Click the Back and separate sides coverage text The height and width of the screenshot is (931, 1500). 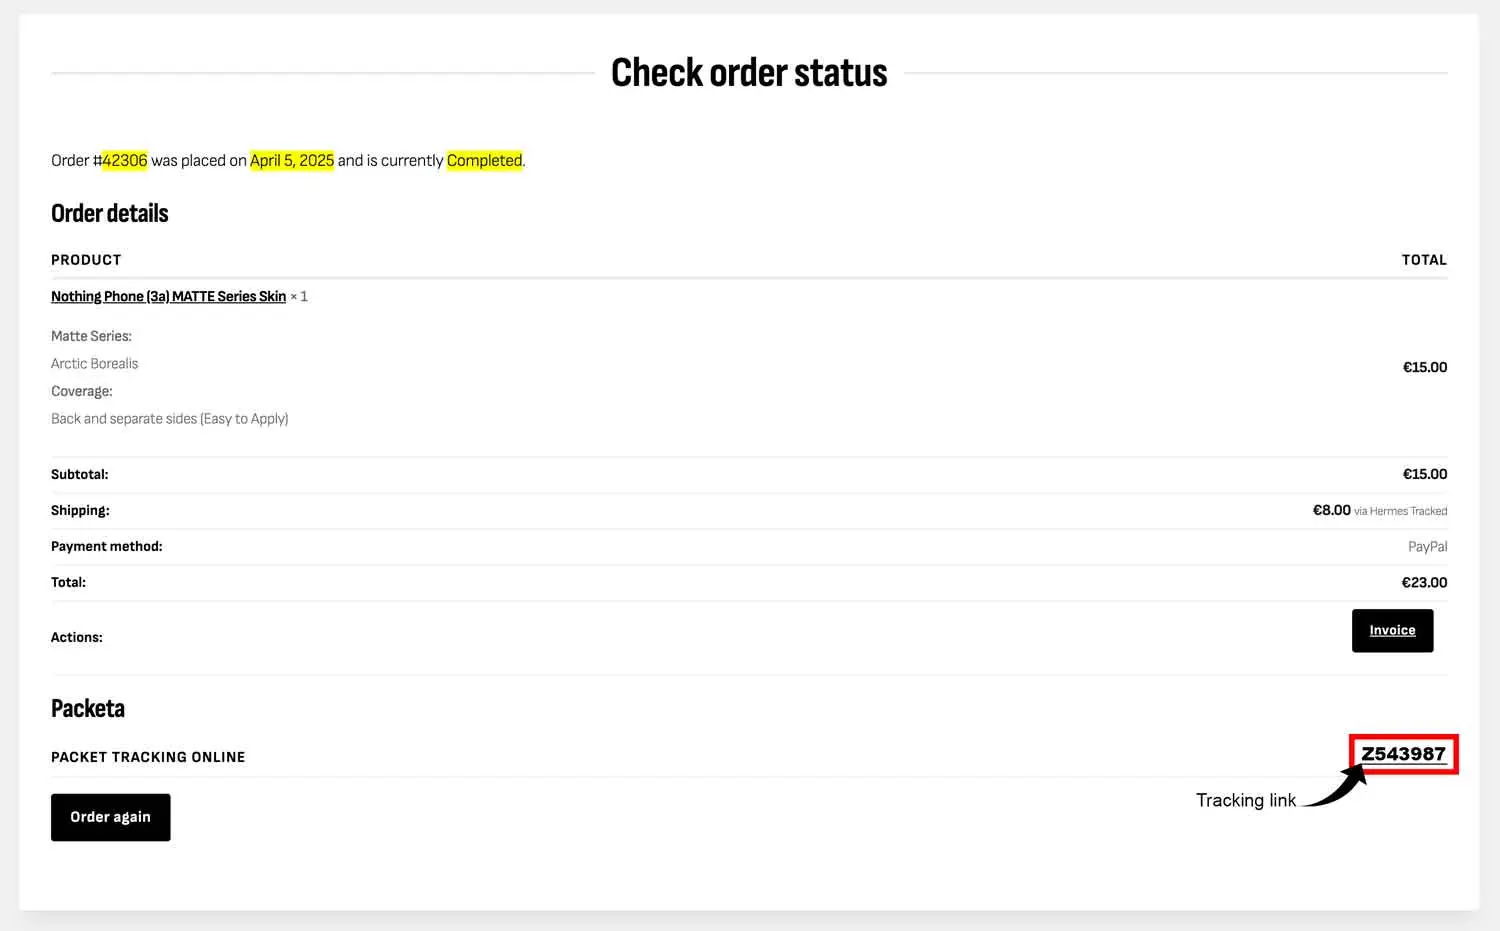pos(169,419)
